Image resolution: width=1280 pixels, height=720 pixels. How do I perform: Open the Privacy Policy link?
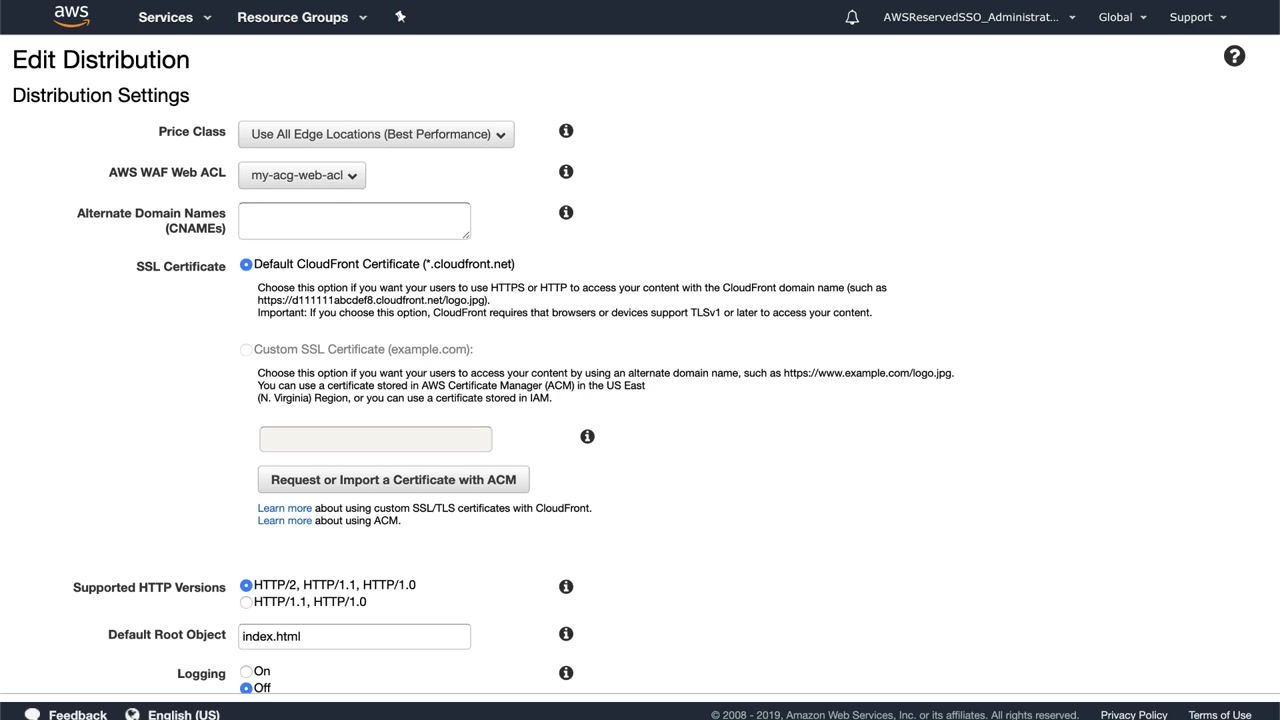[x=1134, y=715]
